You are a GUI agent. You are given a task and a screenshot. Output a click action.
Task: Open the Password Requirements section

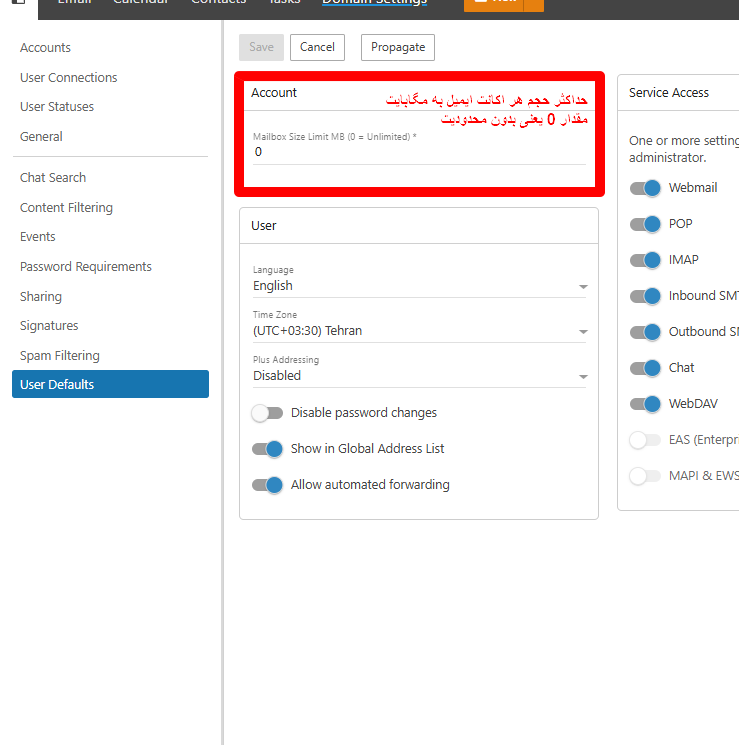click(x=86, y=267)
